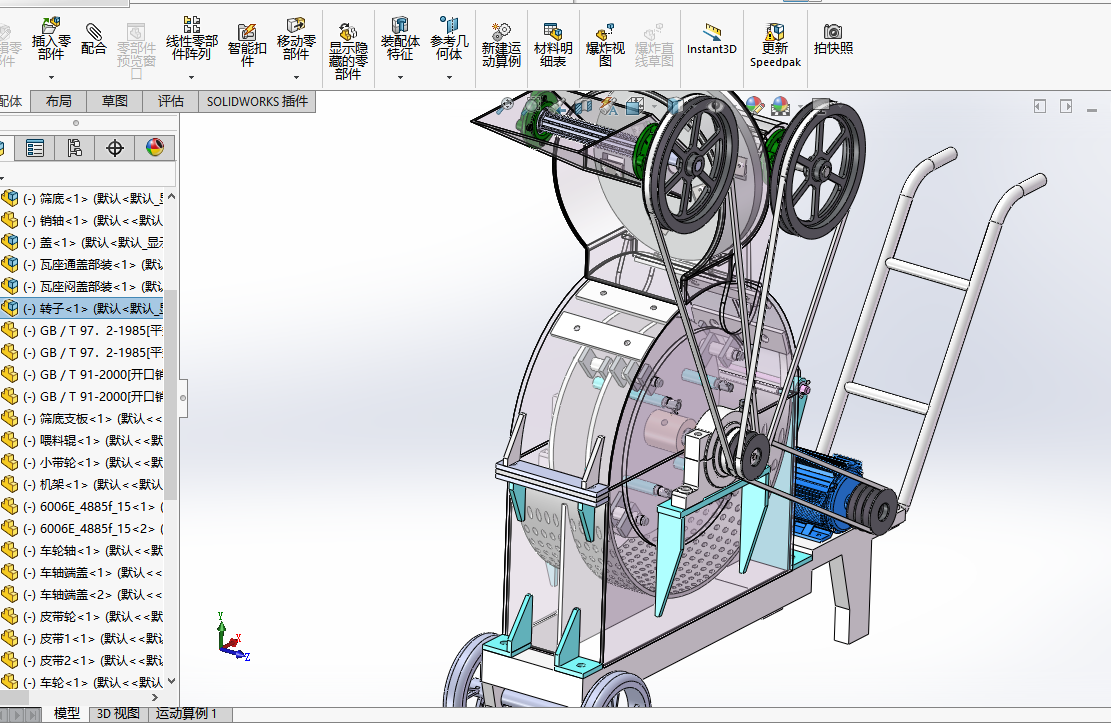1111x723 pixels.
Task: Open feature tree filter dropdown arrow
Action: coord(3,178)
